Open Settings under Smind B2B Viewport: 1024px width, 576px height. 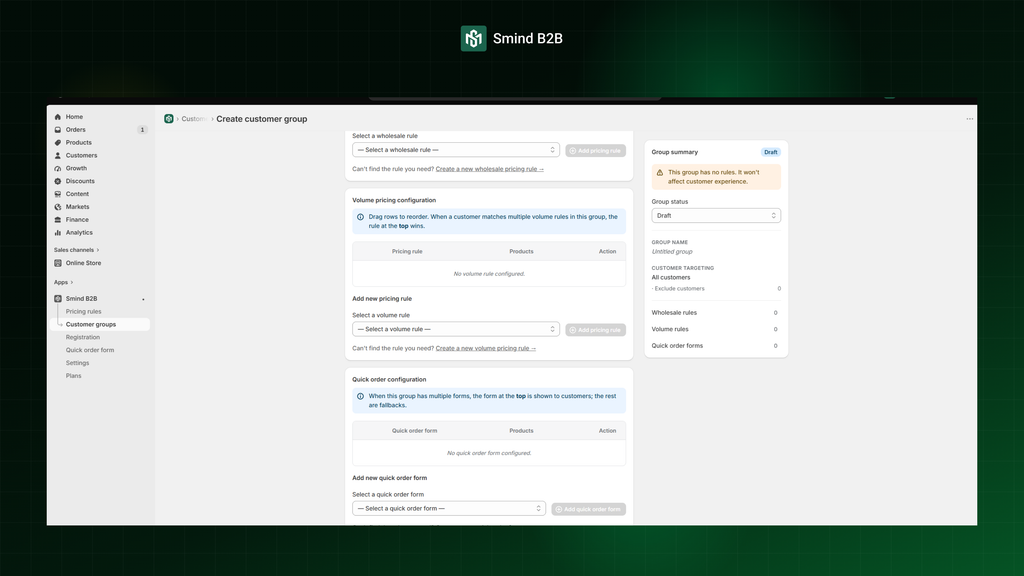(77, 363)
